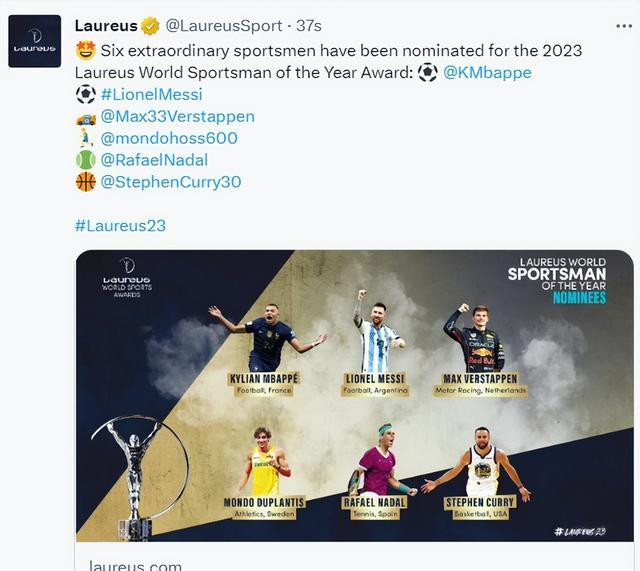Open the @RafaelNadal mention

click(154, 160)
